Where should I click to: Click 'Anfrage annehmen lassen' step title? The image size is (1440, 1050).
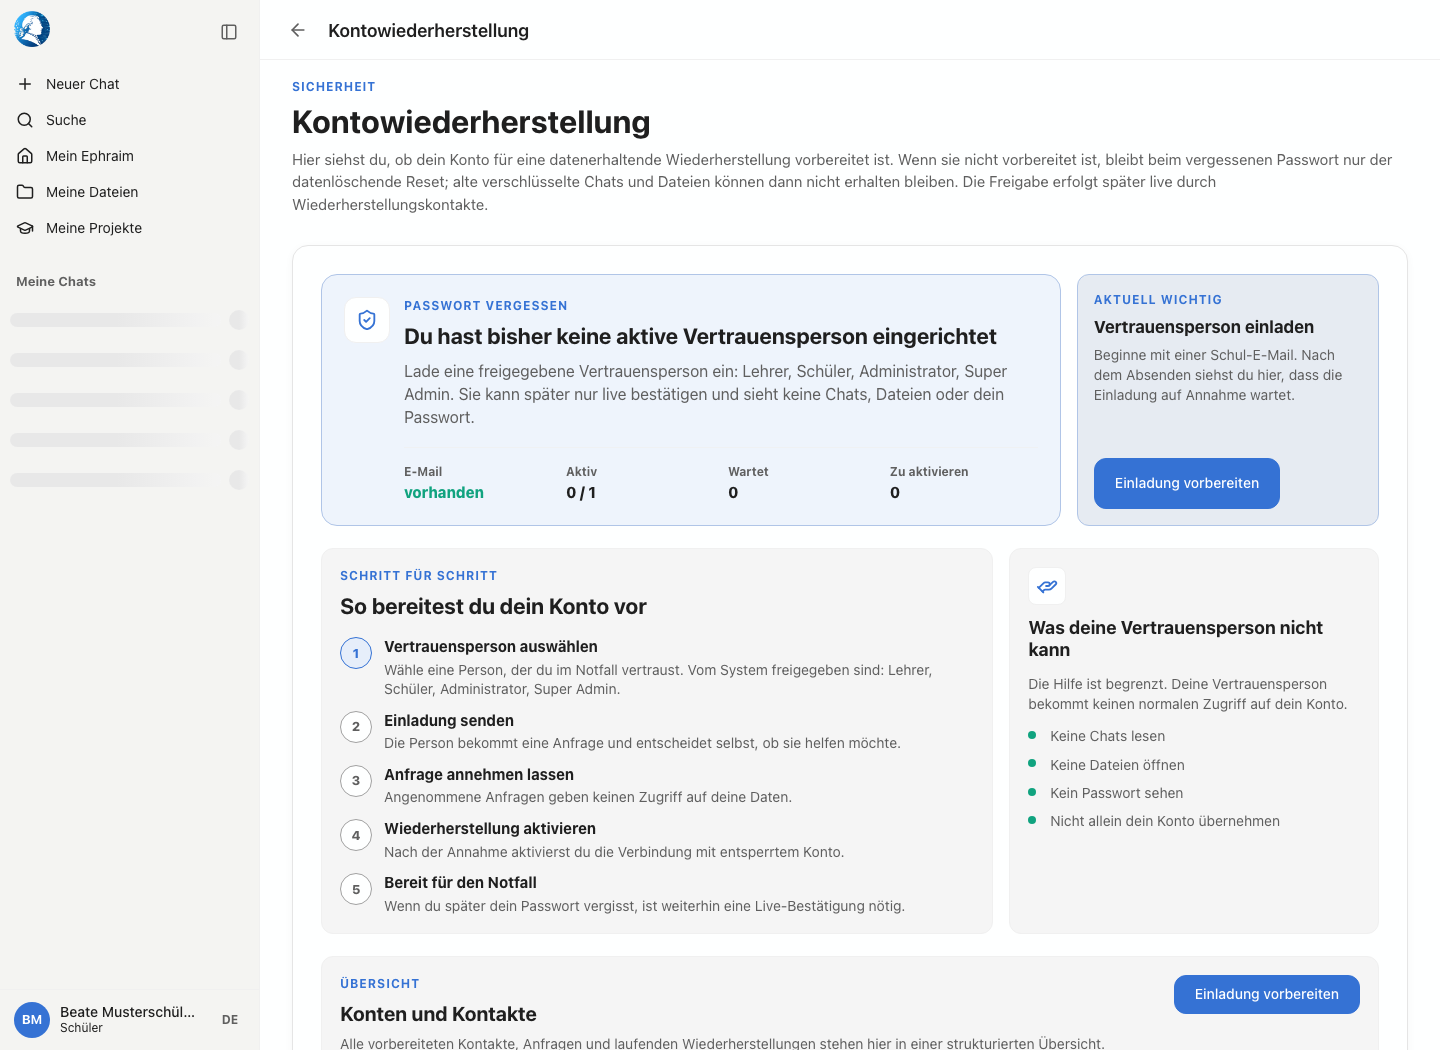click(479, 775)
